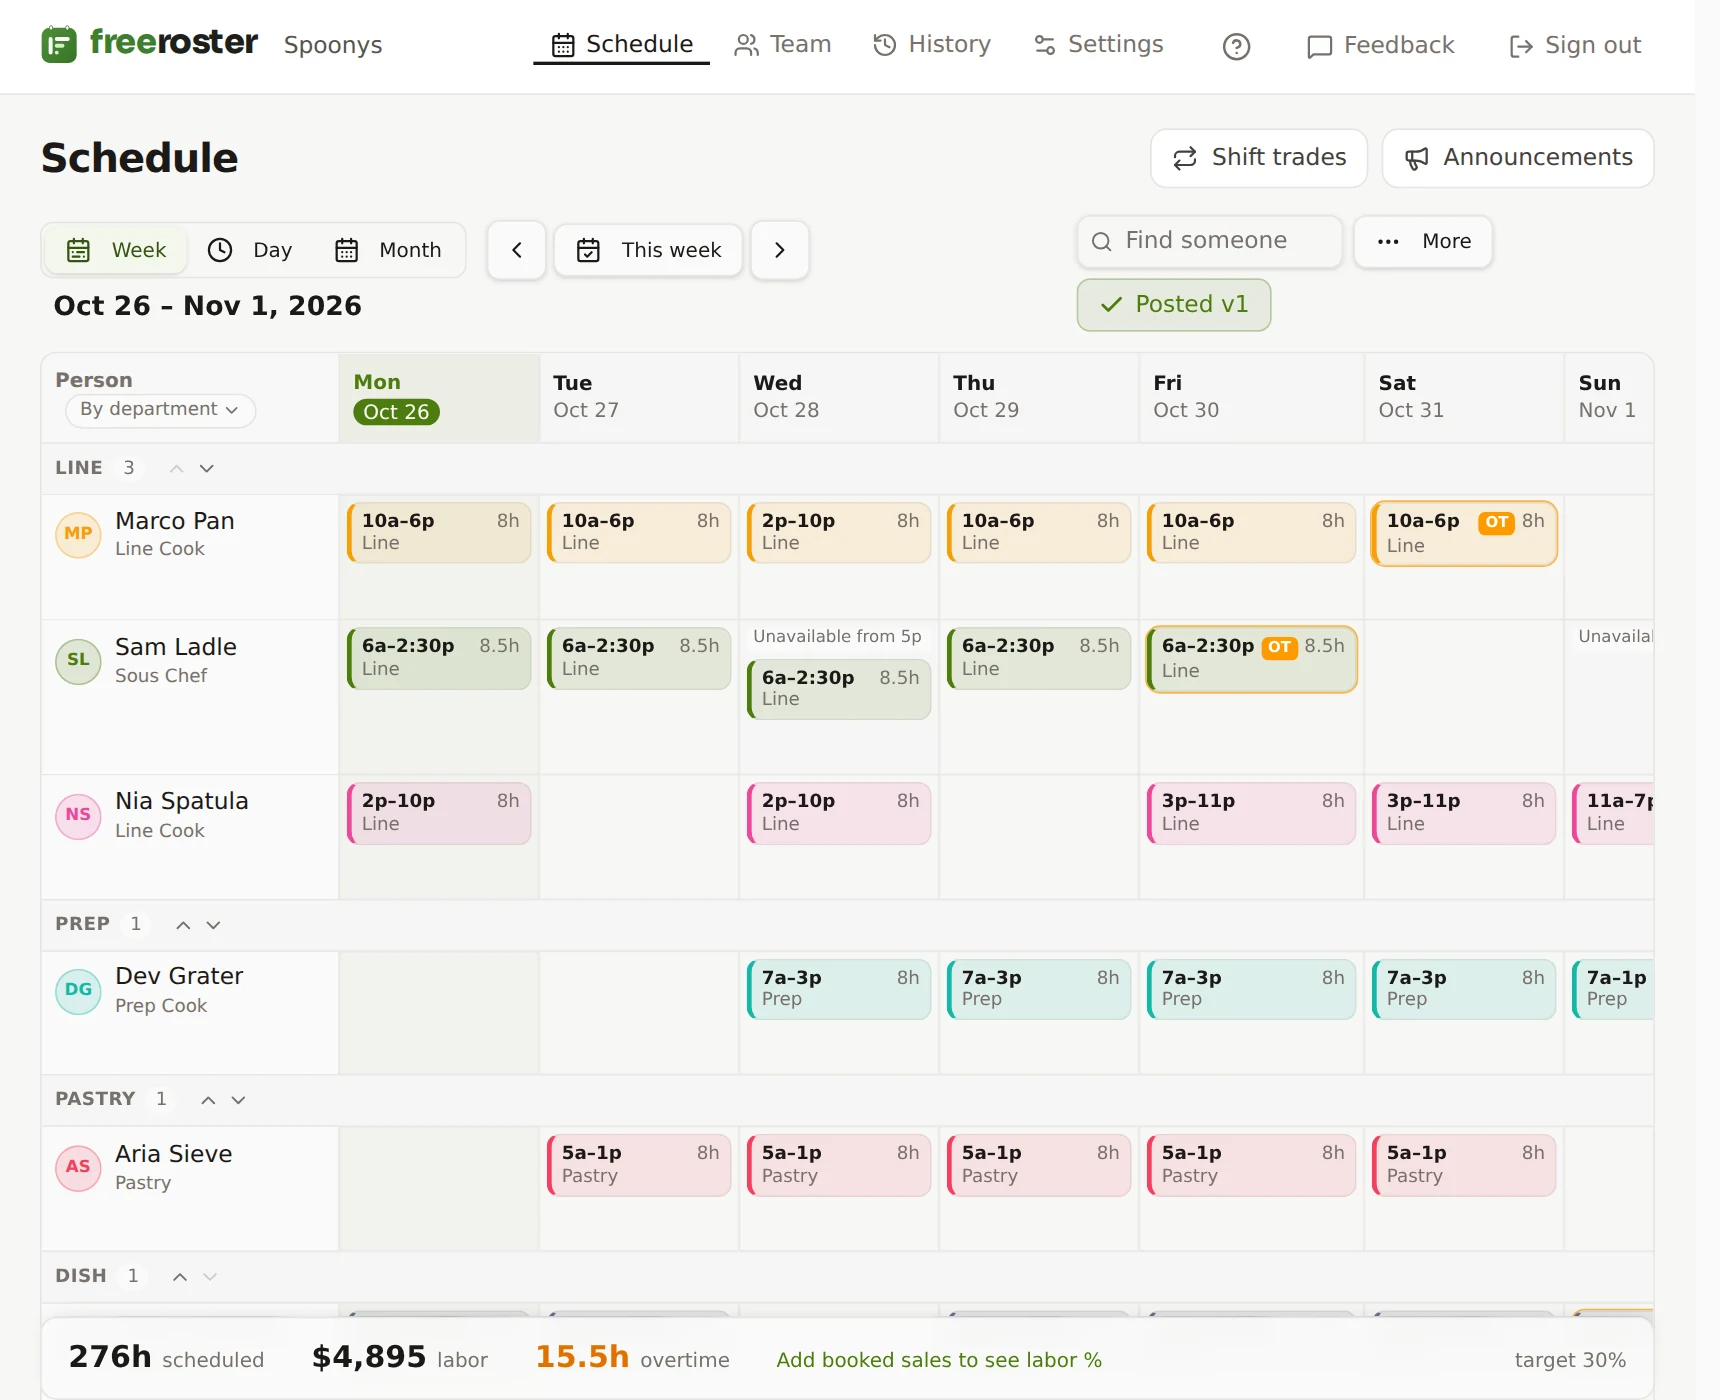Switch to Month view
Image resolution: width=1720 pixels, height=1400 pixels.
click(389, 250)
